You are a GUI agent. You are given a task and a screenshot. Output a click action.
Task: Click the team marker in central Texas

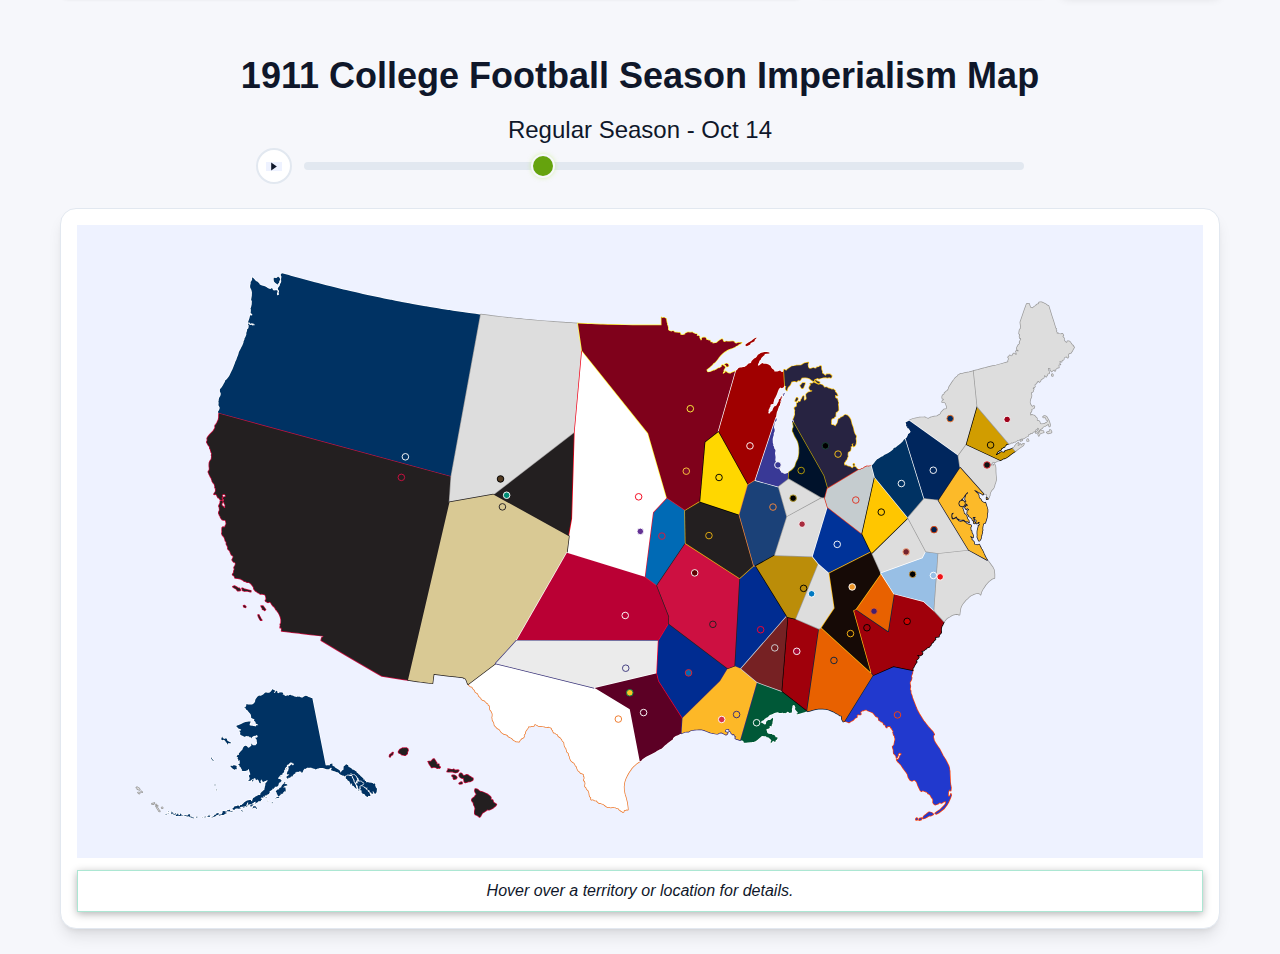click(x=618, y=719)
